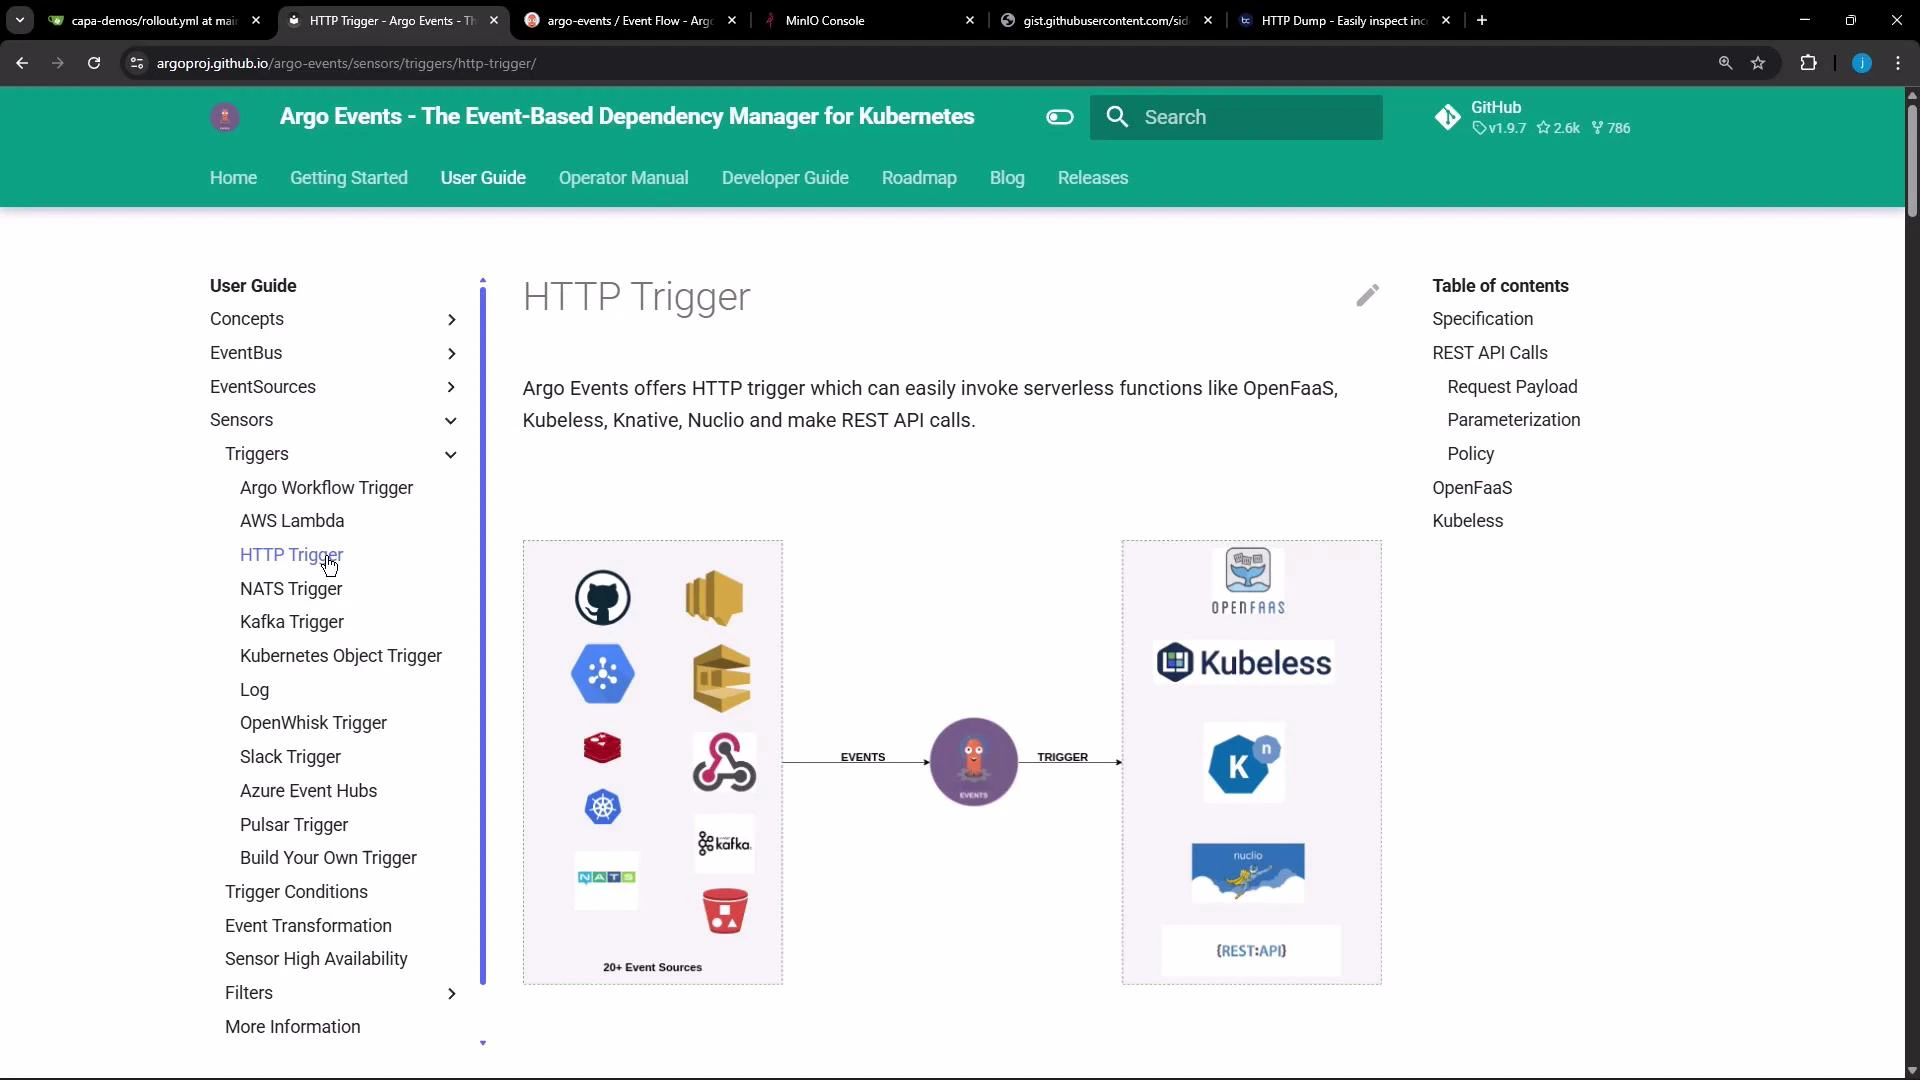
Task: Click the site information icon in address bar
Action: click(137, 63)
